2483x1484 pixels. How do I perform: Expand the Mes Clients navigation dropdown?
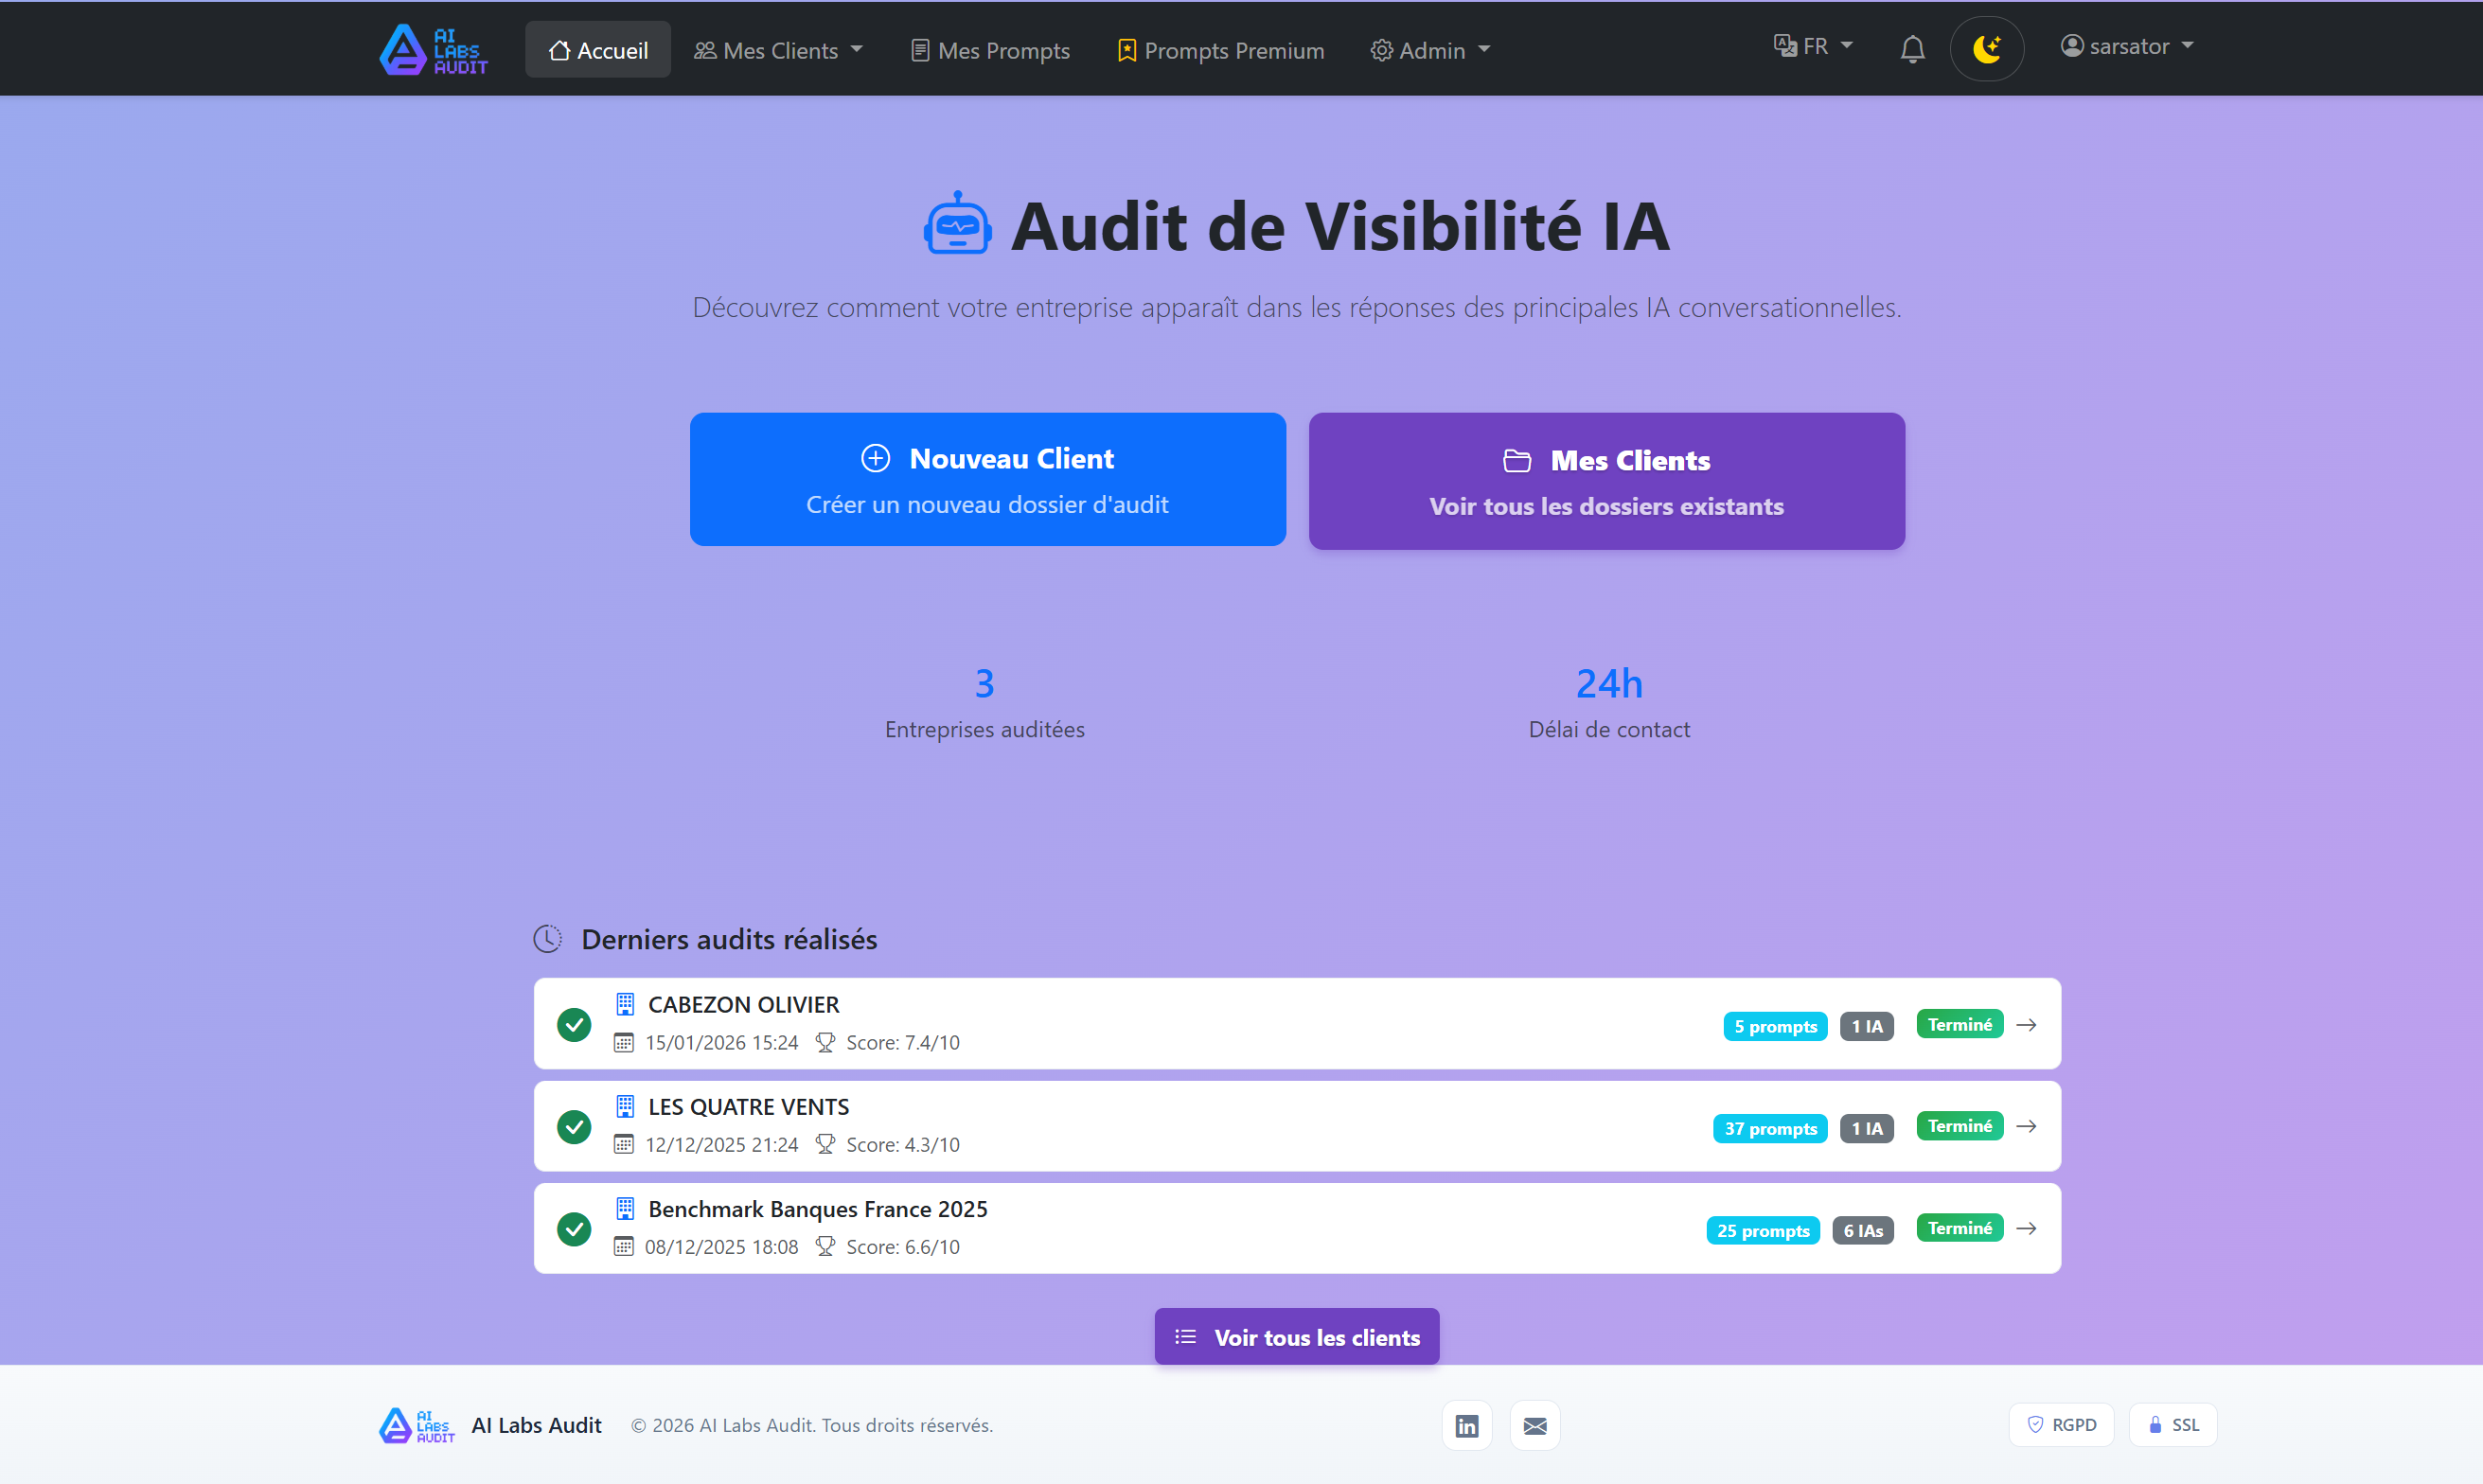tap(779, 49)
